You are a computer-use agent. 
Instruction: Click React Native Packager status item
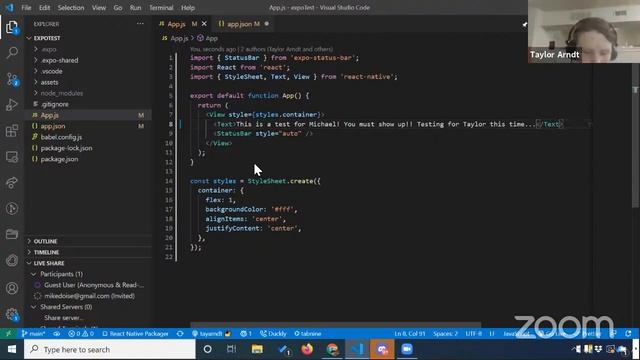pos(135,333)
